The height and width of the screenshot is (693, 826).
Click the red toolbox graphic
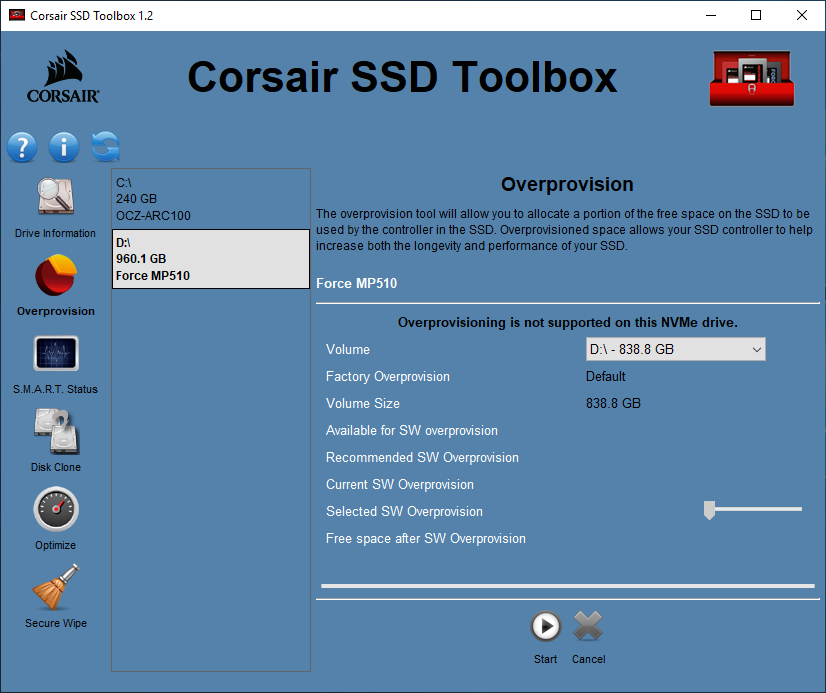point(751,76)
